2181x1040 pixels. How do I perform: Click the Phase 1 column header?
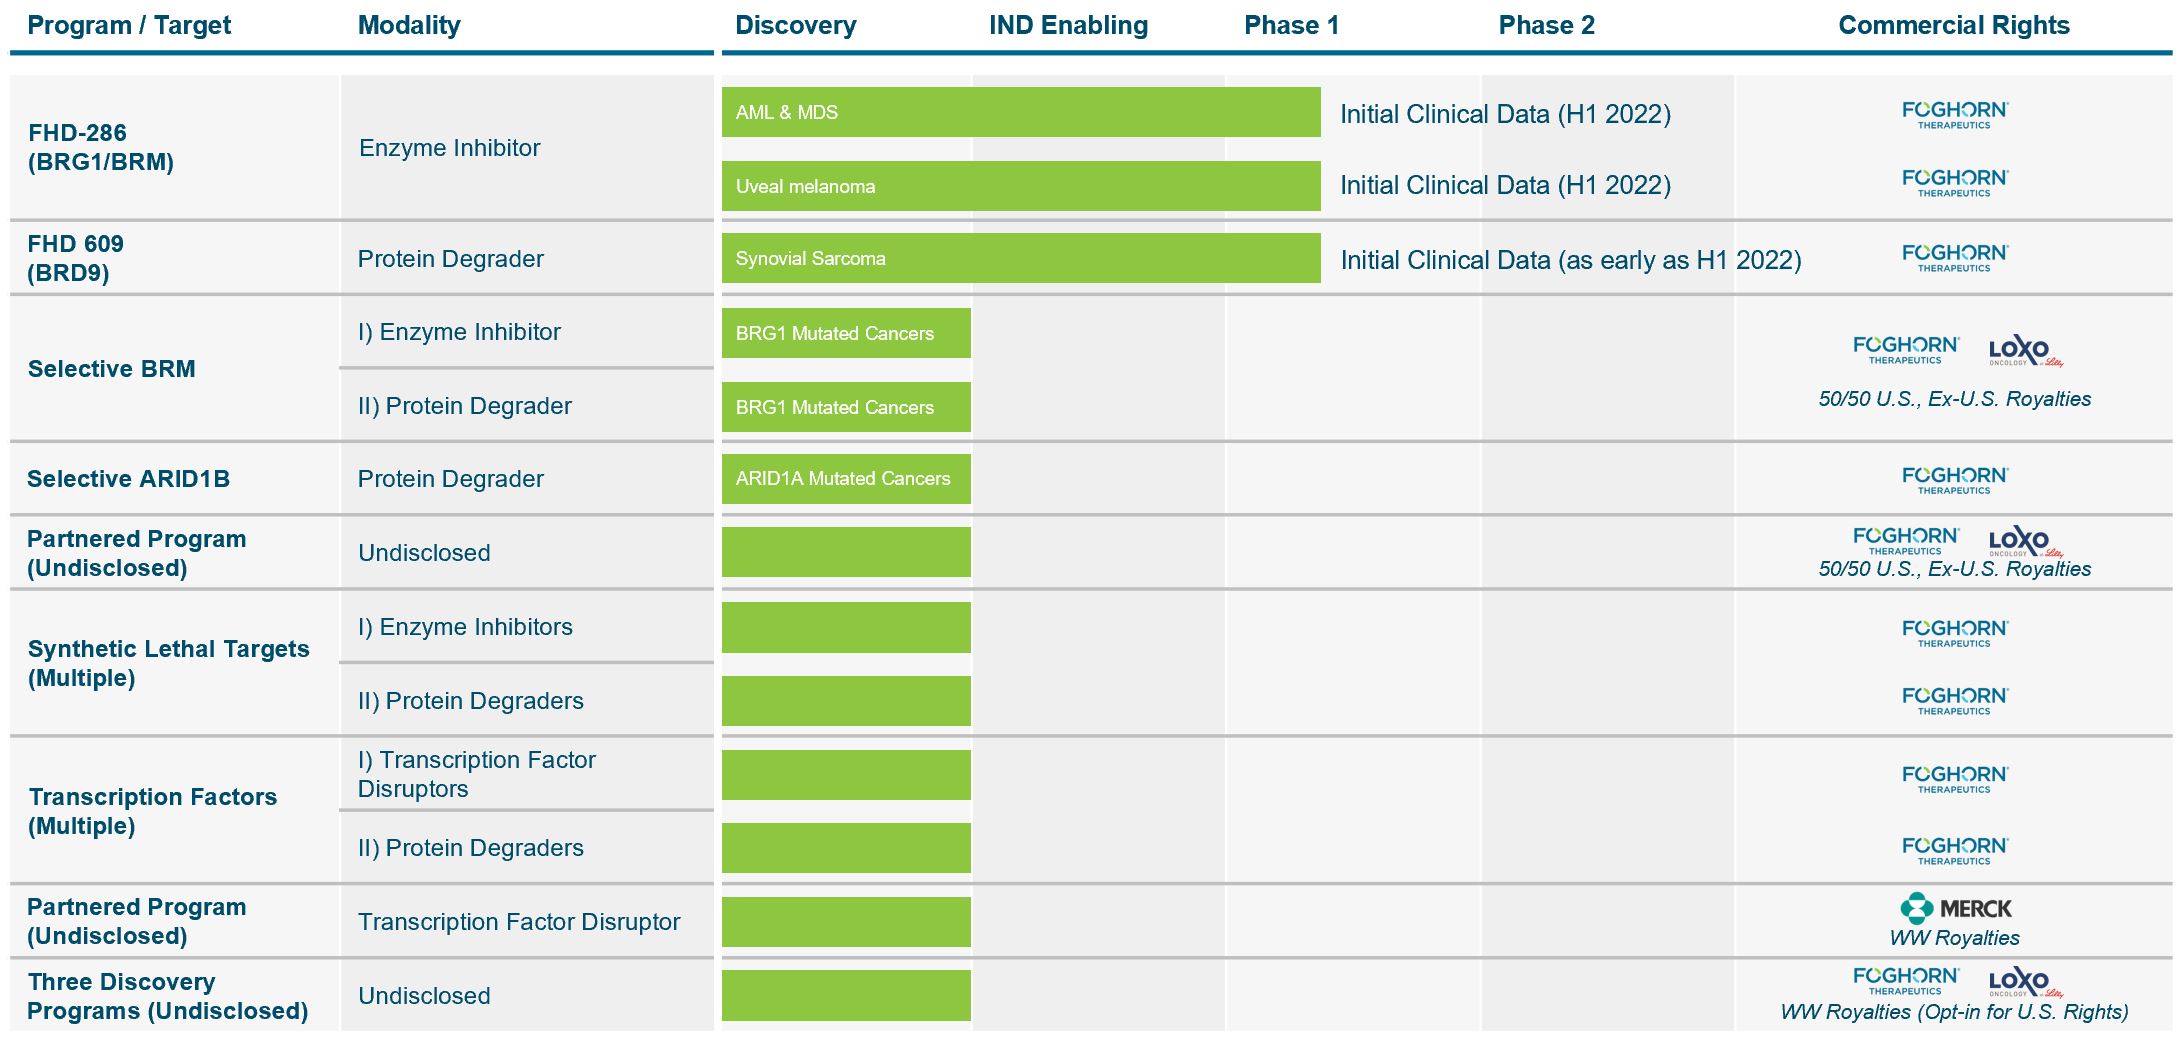point(1291,25)
